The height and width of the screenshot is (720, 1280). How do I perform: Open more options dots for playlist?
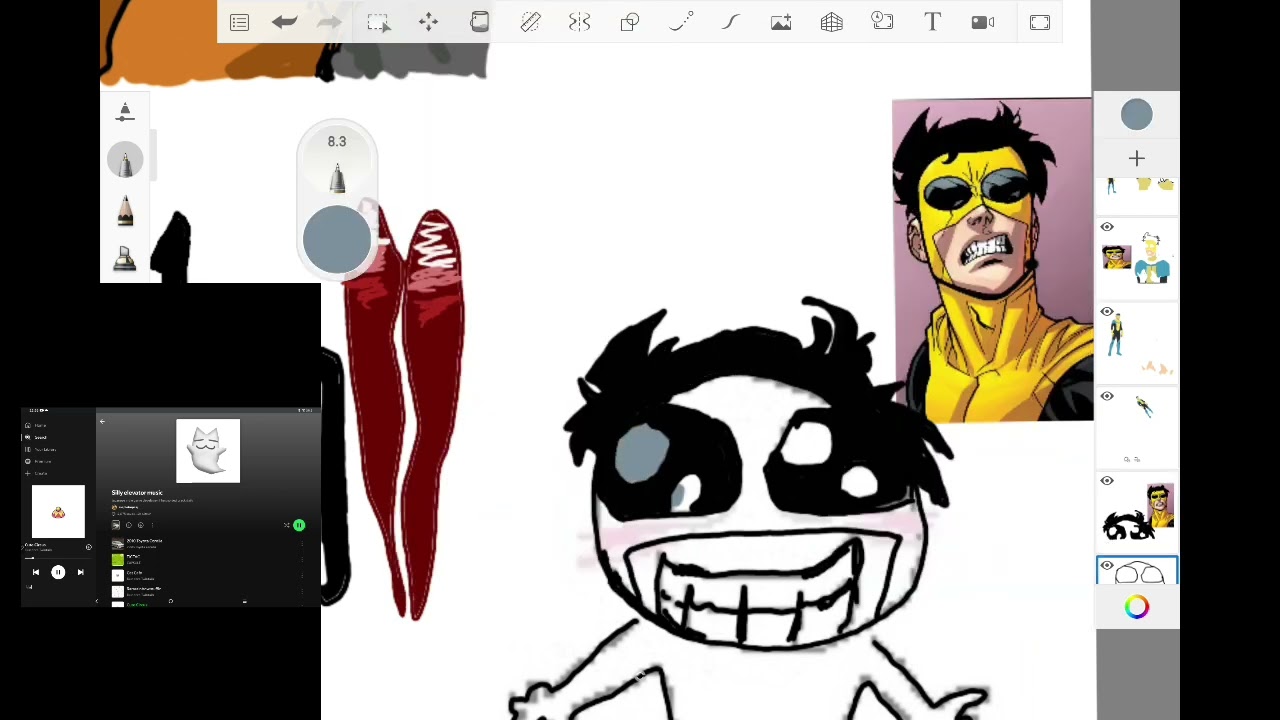pyautogui.click(x=152, y=525)
